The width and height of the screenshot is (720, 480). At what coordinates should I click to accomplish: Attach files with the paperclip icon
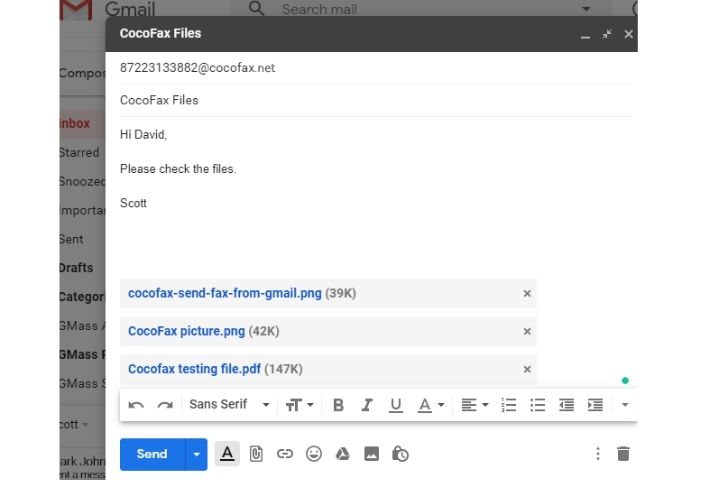[256, 454]
